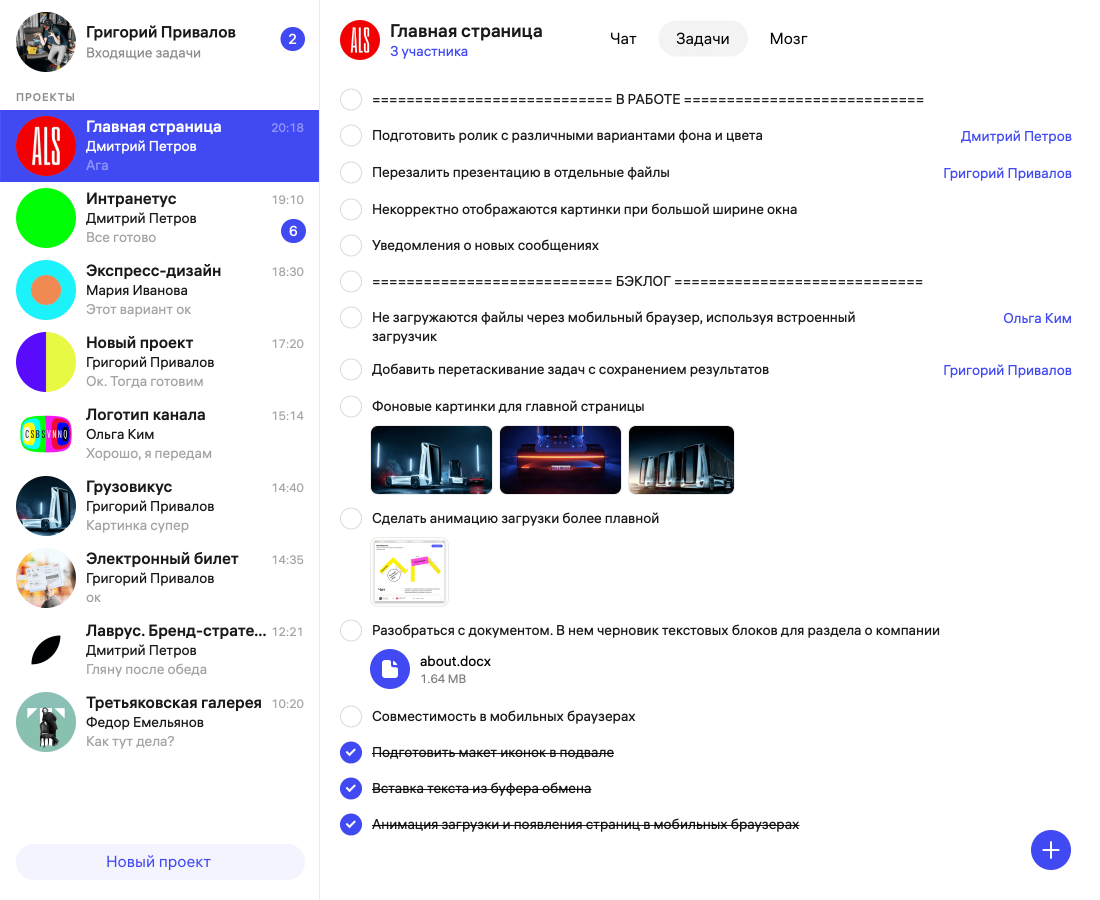This screenshot has width=1100, height=900.
Task: Open Третьяковская галерея avatar
Action: [x=46, y=722]
